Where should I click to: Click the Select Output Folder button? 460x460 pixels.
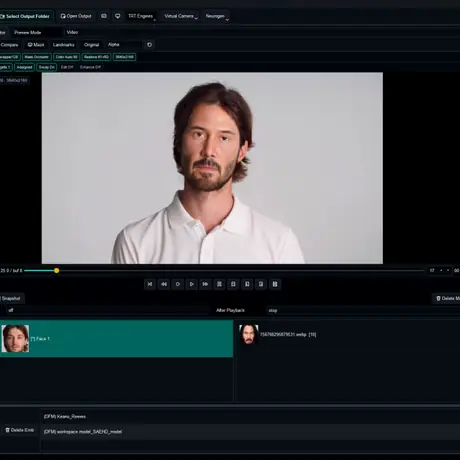26,16
